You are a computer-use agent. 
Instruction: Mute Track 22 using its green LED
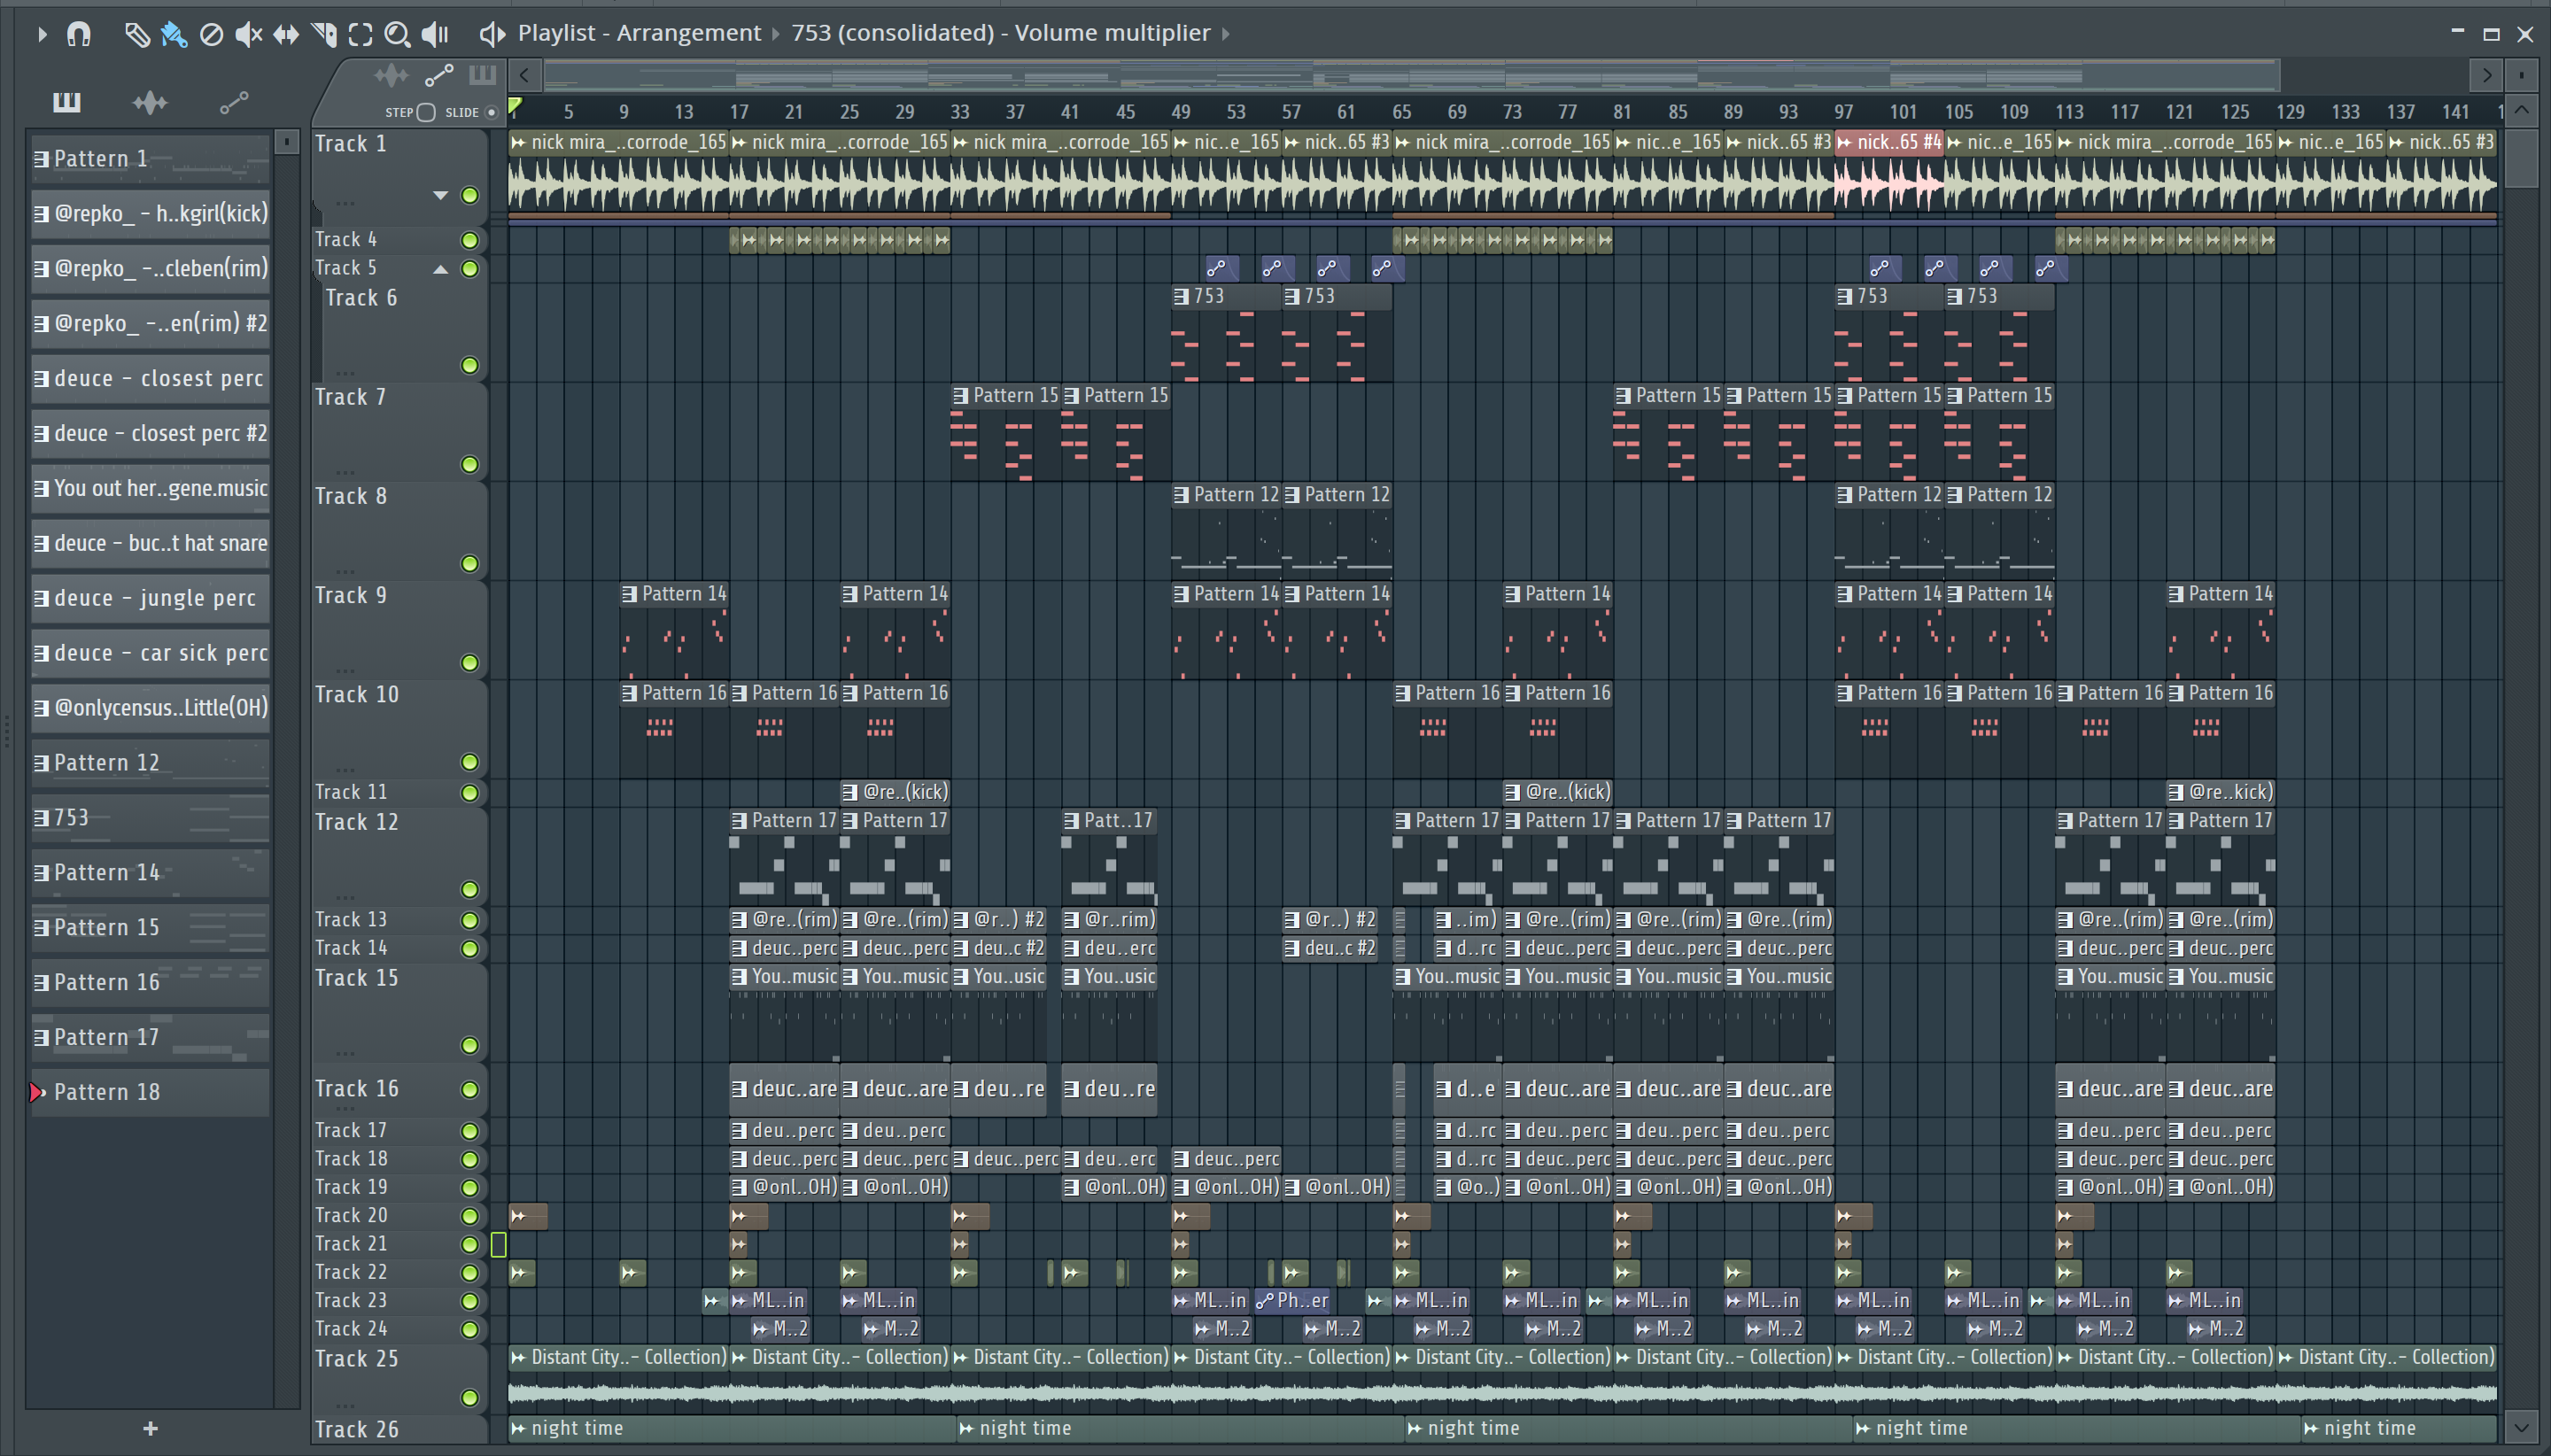click(x=470, y=1273)
